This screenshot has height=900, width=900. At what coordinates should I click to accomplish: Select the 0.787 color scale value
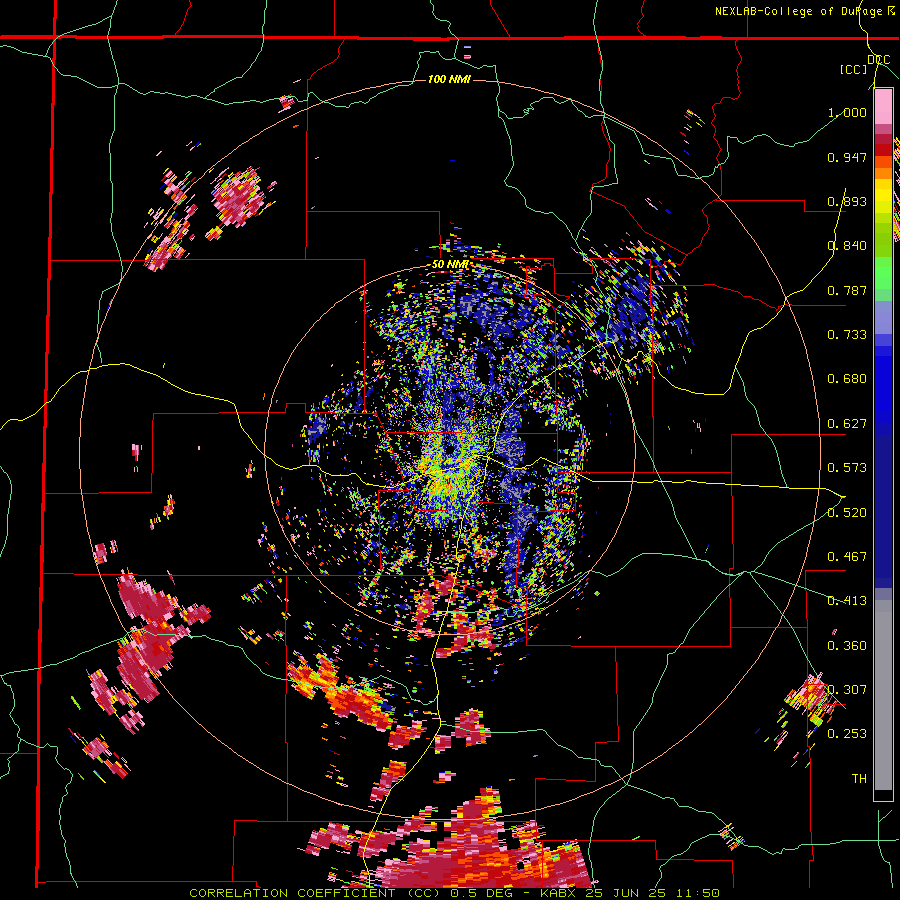click(x=847, y=290)
